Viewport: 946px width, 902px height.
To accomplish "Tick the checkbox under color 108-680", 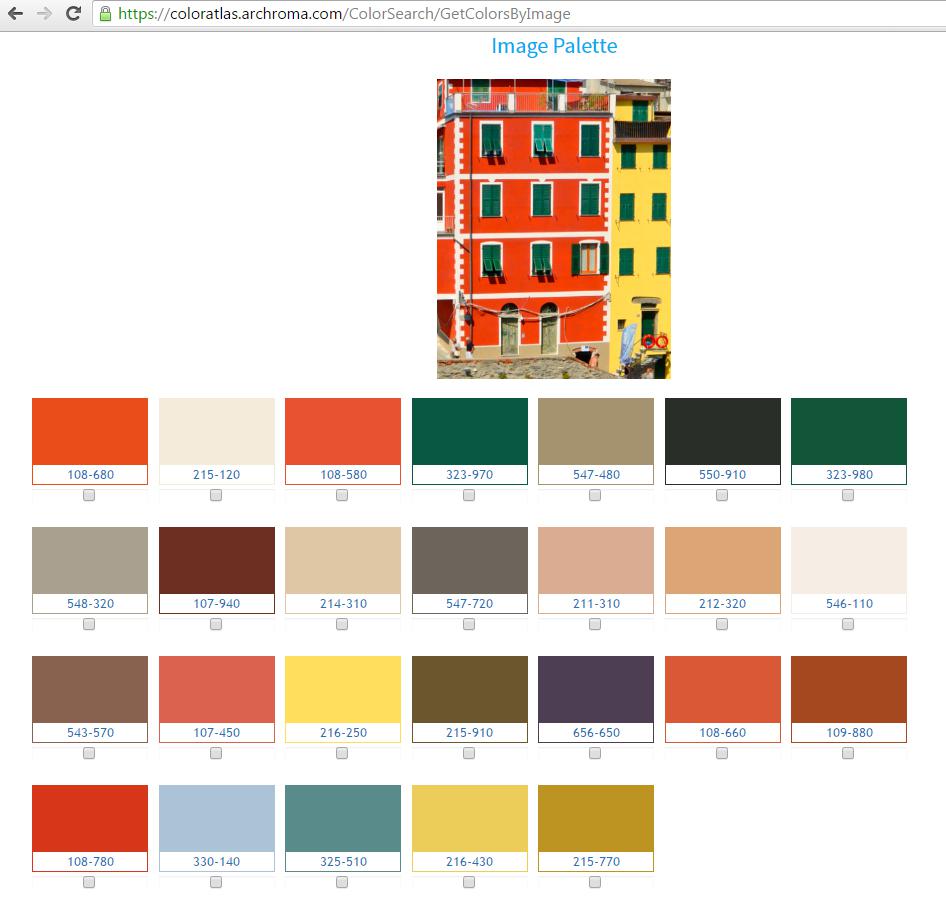I will click(x=89, y=495).
